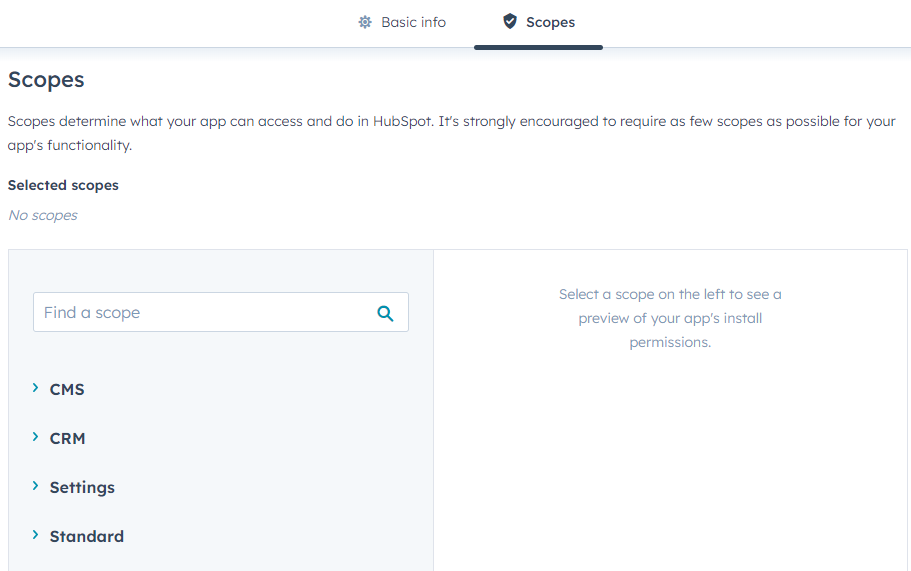Expand the CRM chevron arrow
911x571 pixels.
click(x=35, y=437)
